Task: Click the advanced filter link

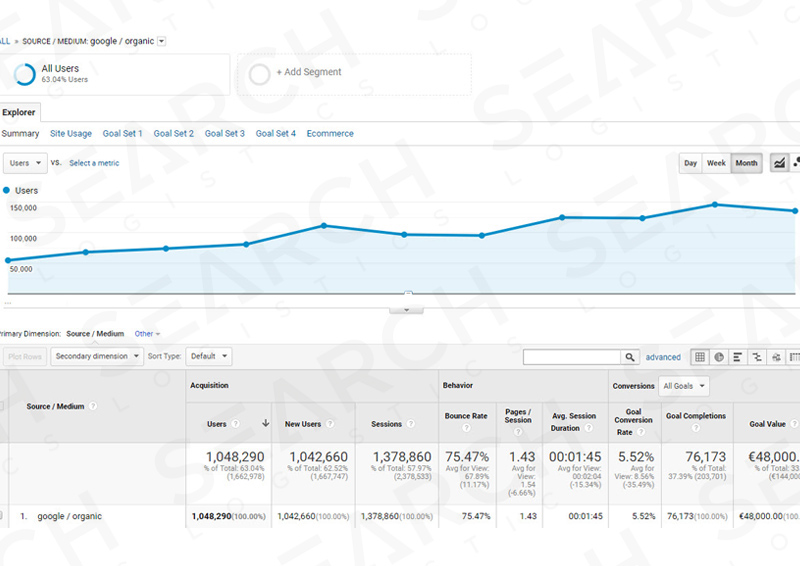Action: click(663, 357)
